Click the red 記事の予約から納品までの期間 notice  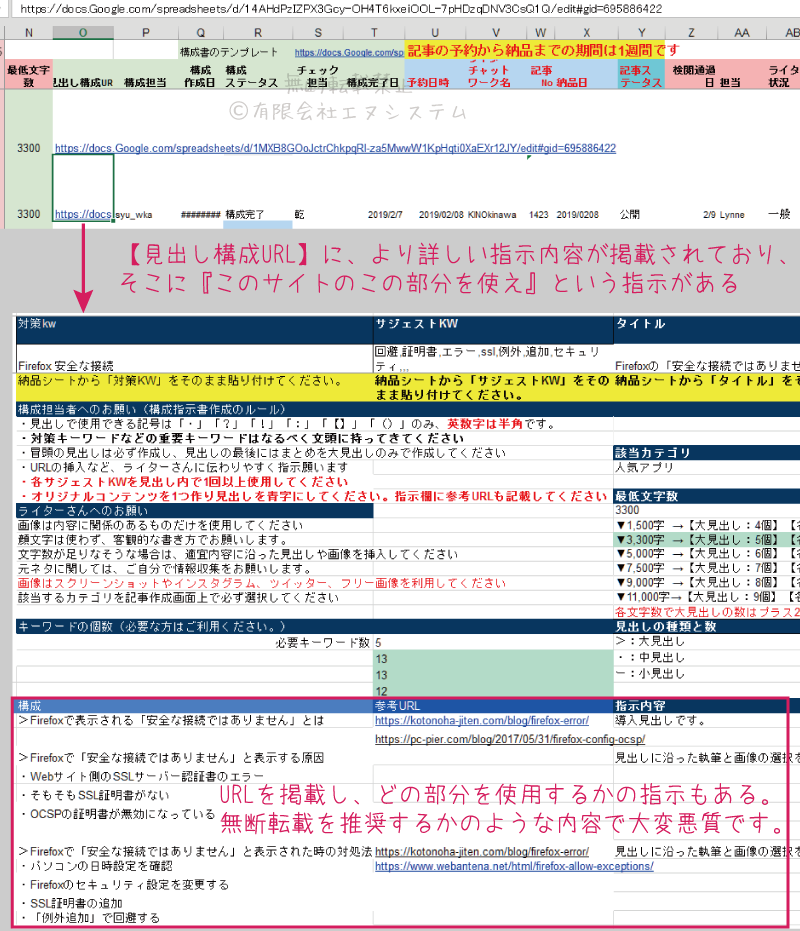click(543, 50)
